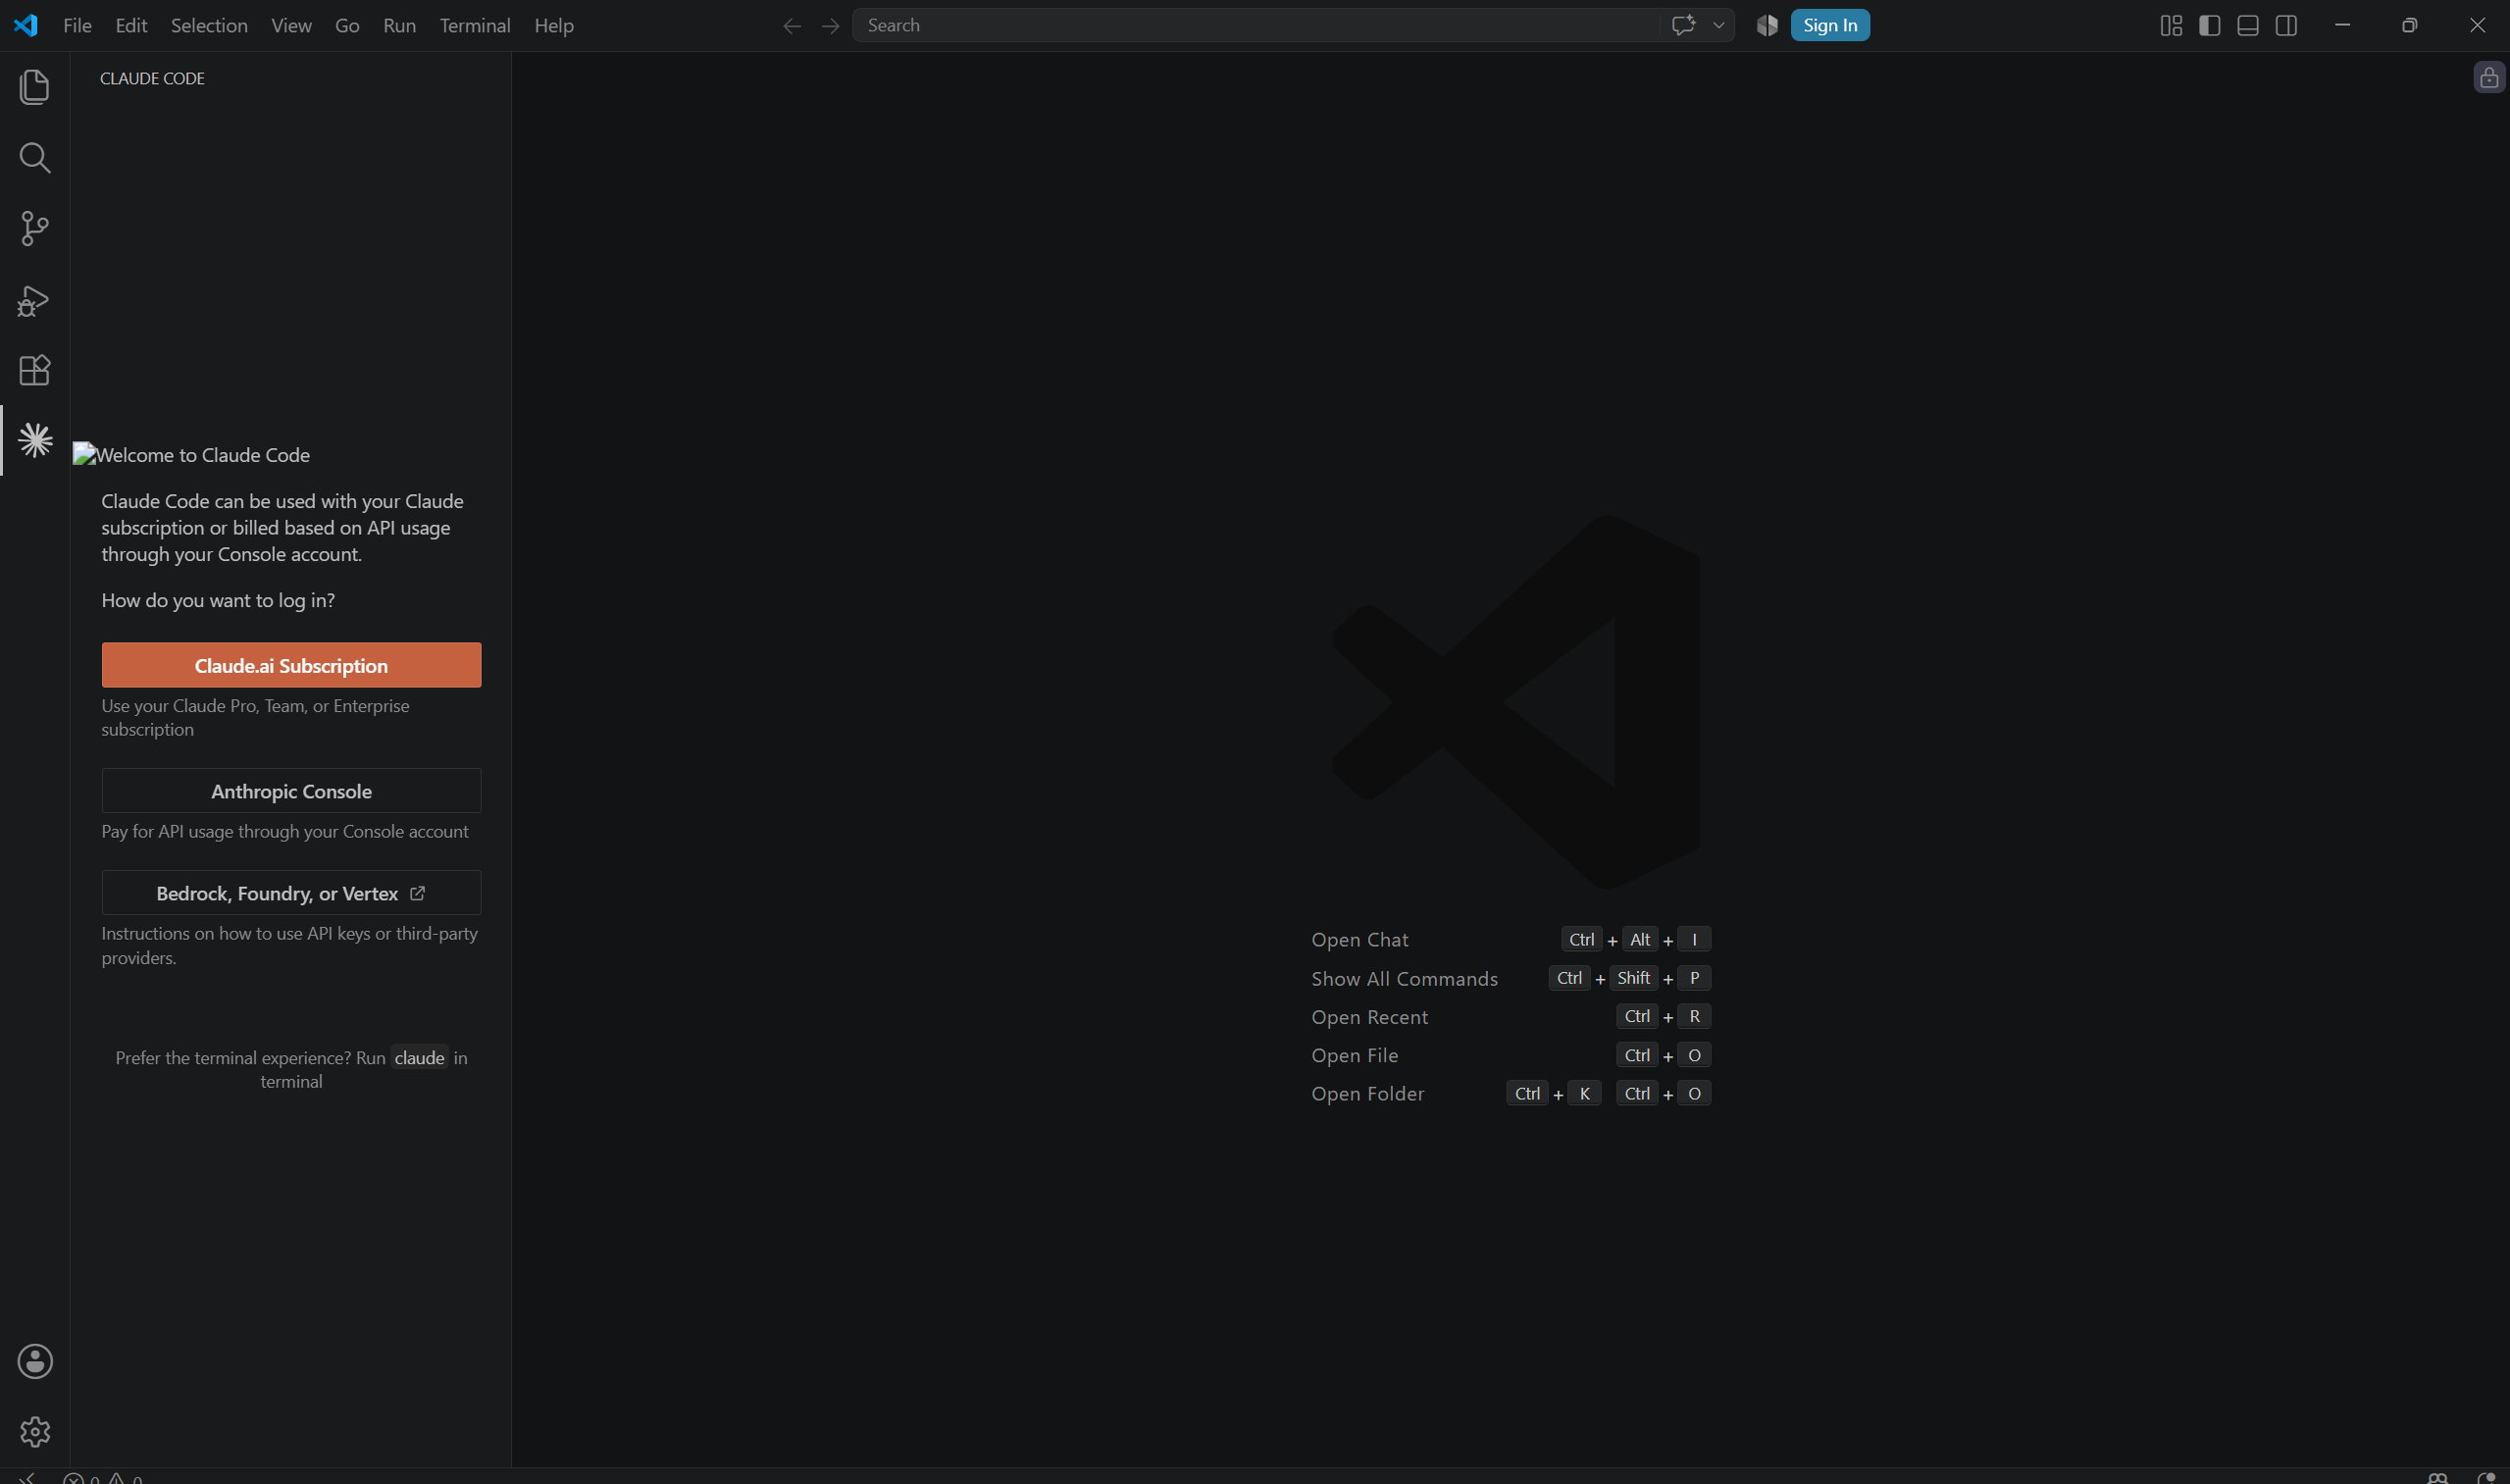Toggle the secondary side bar
The width and height of the screenshot is (2510, 1484).
pyautogui.click(x=2286, y=25)
